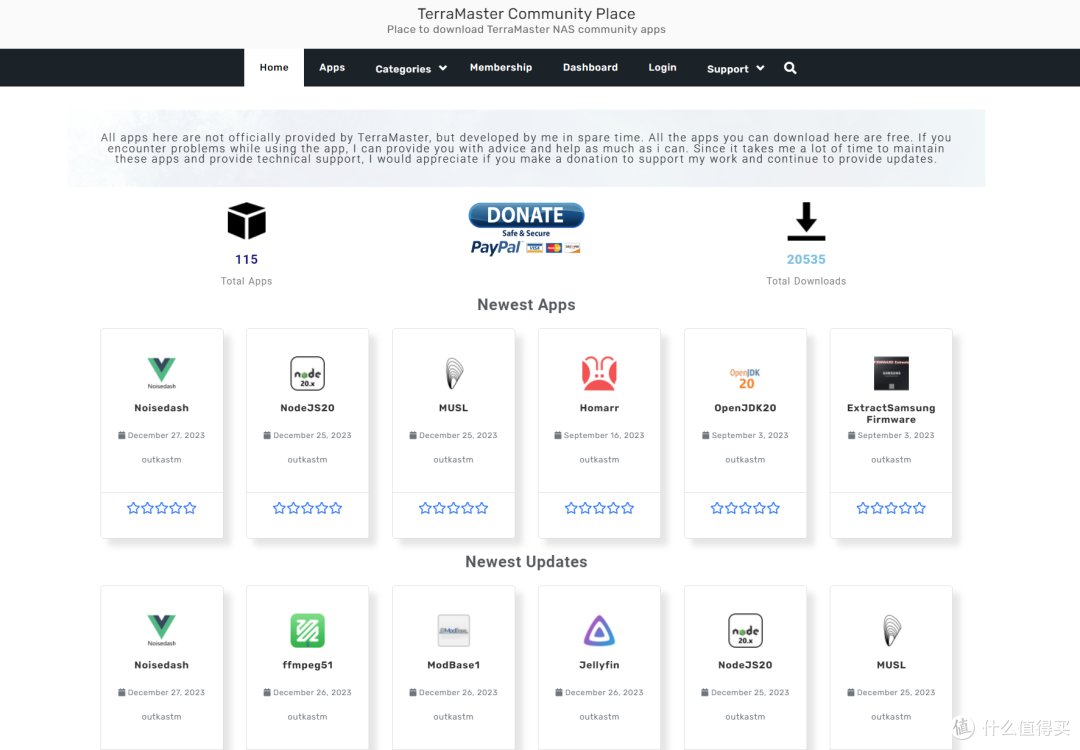The height and width of the screenshot is (750, 1080).
Task: Click the Total Downloads arrow icon
Action: (806, 221)
